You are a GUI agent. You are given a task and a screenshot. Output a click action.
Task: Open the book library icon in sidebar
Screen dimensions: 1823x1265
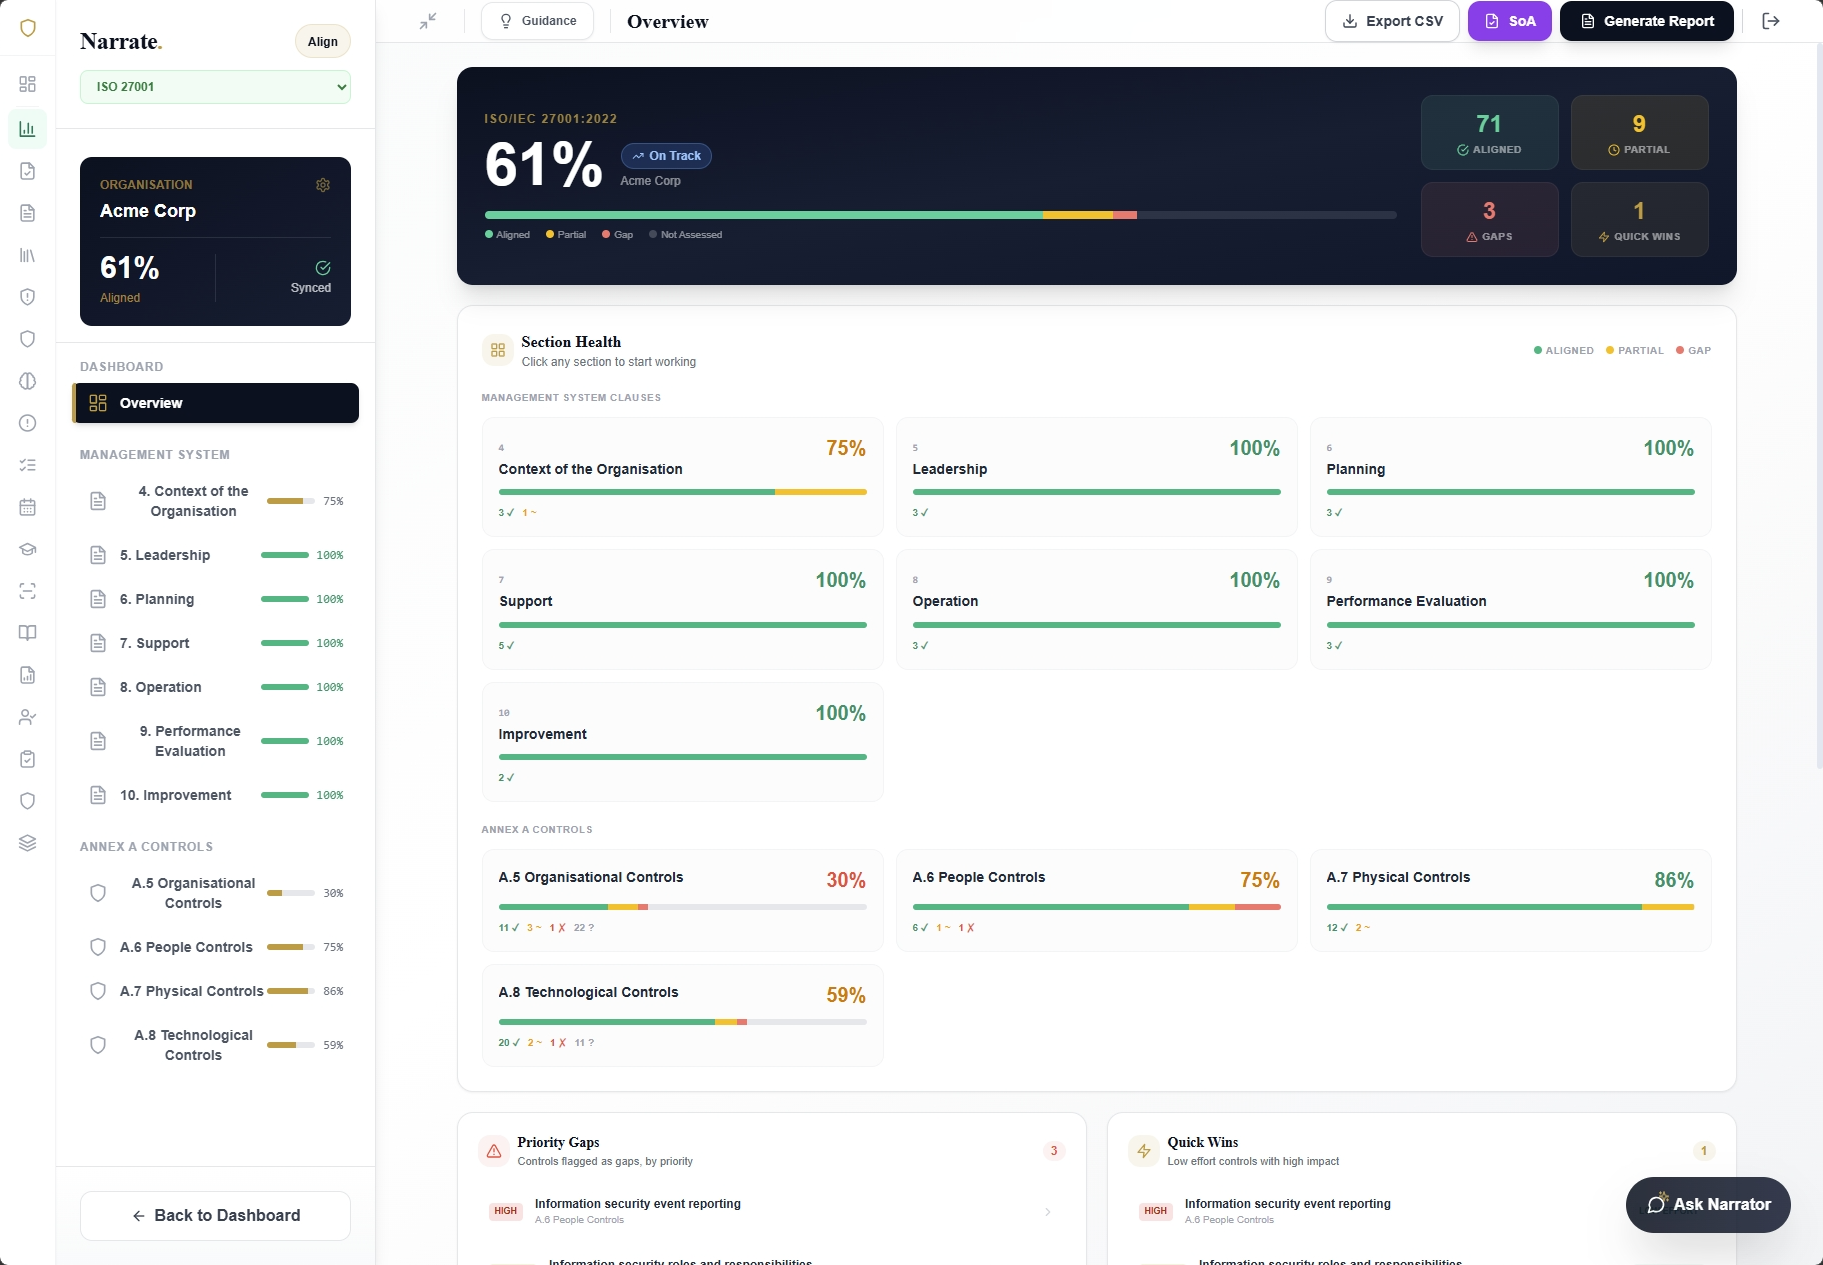27,632
